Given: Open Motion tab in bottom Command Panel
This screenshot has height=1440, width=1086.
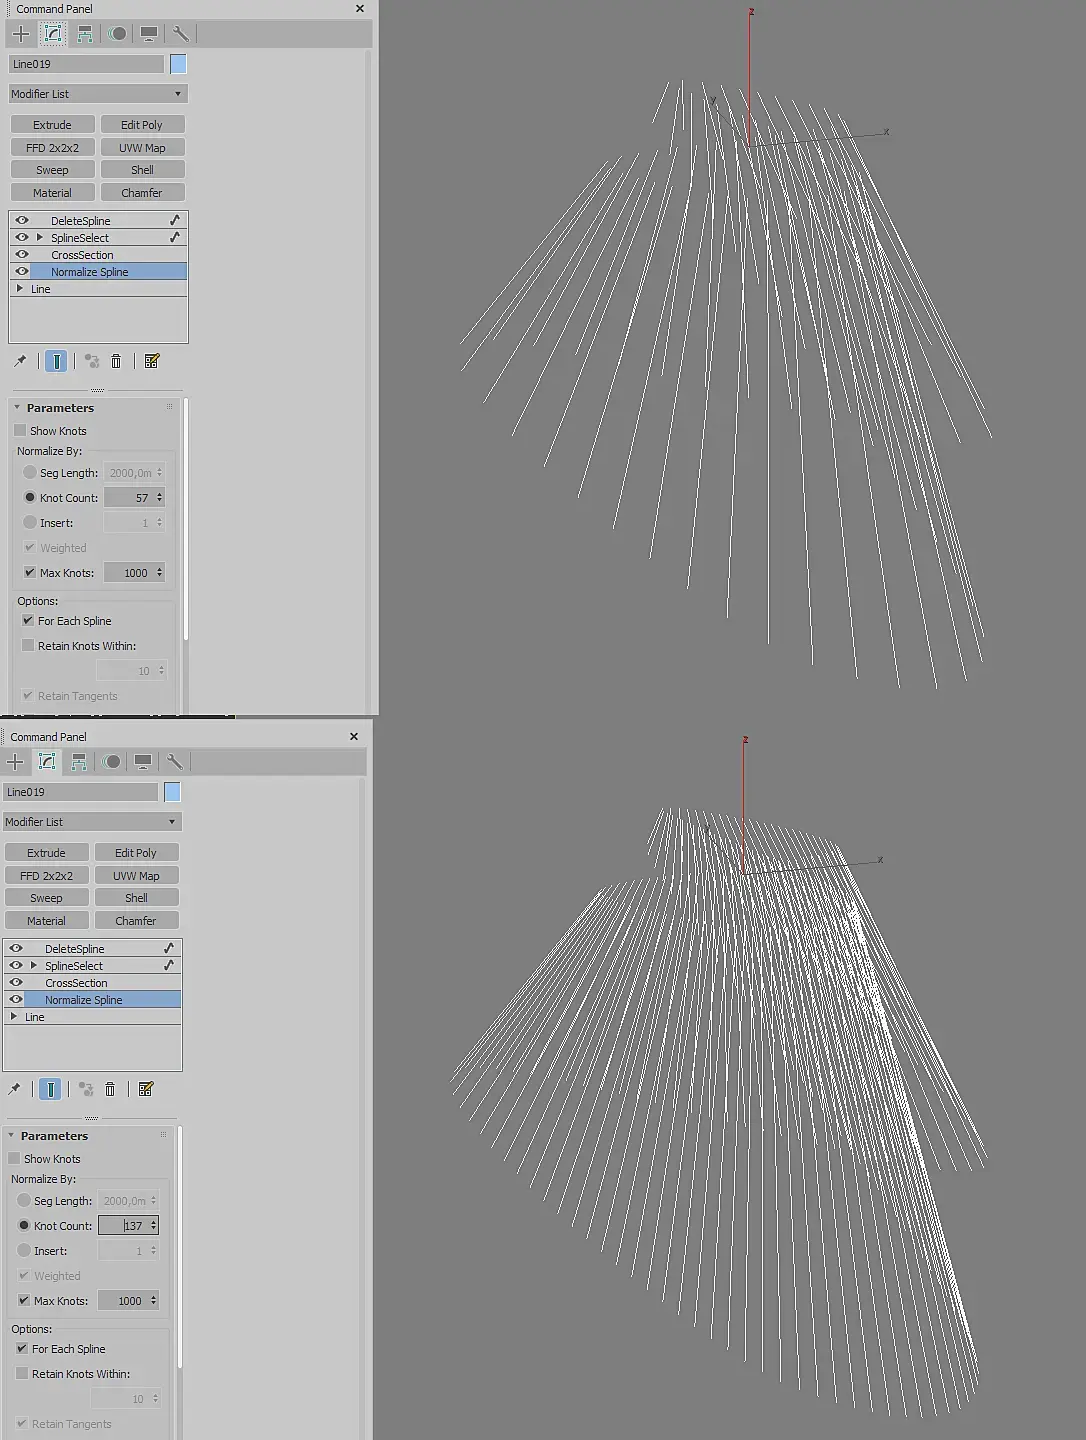Looking at the screenshot, I should (111, 762).
